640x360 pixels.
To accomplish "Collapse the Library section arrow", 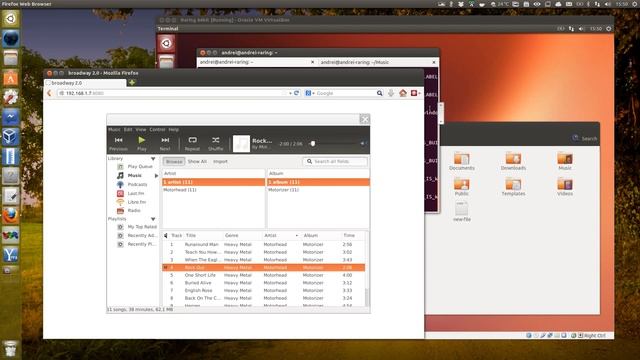I will click(153, 159).
